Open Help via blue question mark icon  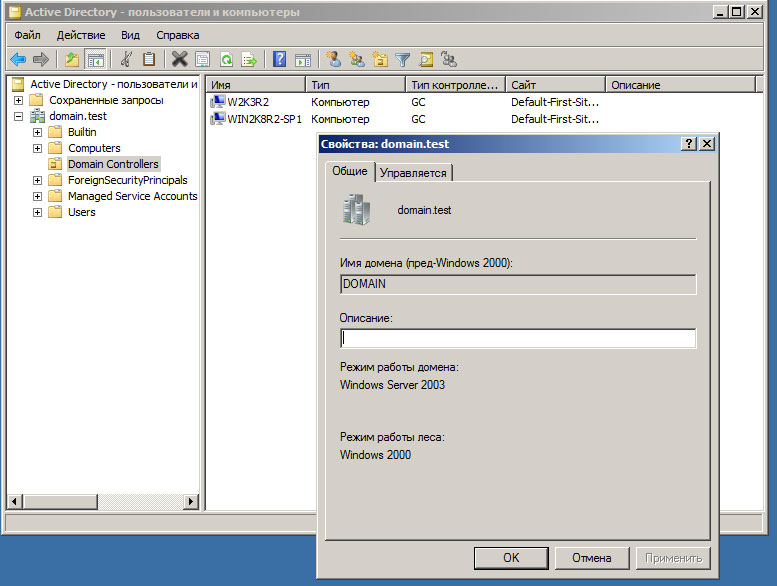[280, 60]
